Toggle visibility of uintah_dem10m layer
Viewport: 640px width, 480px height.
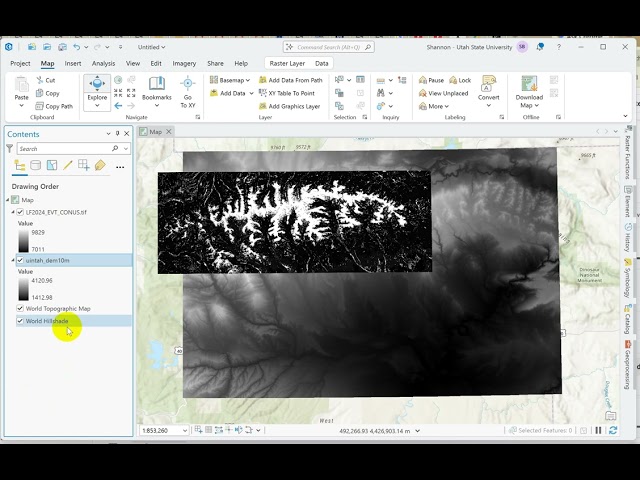[x=20, y=260]
